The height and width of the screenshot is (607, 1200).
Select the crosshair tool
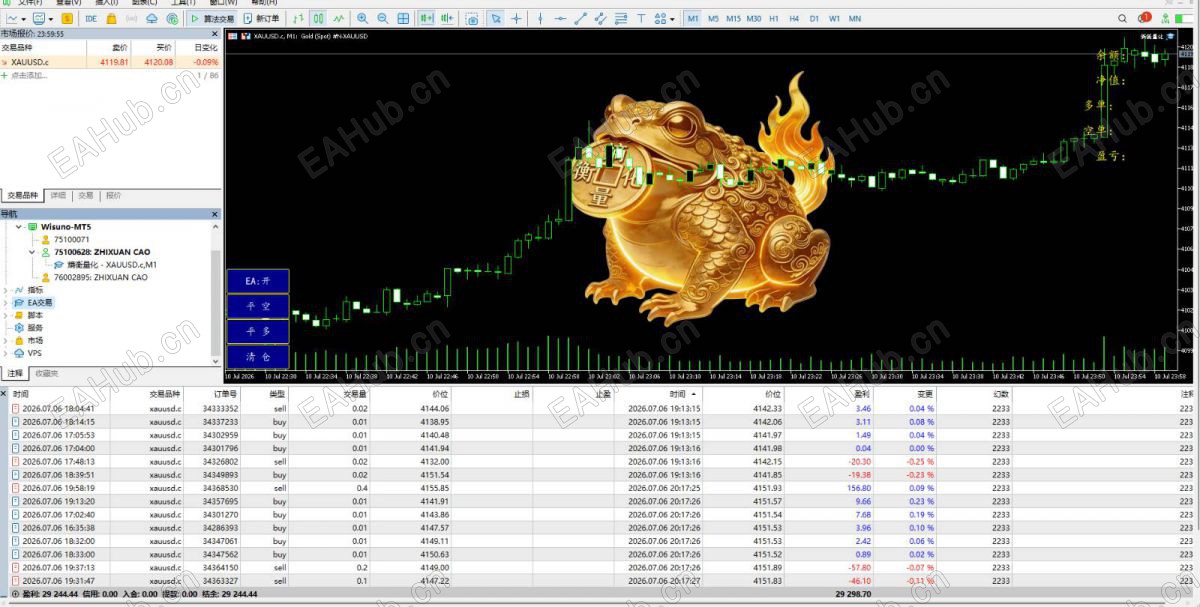pos(517,18)
